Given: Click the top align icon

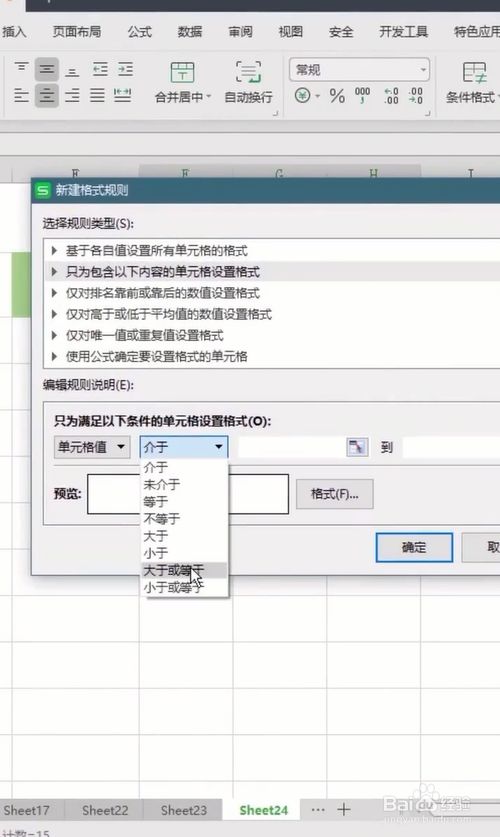Looking at the screenshot, I should click(21, 68).
